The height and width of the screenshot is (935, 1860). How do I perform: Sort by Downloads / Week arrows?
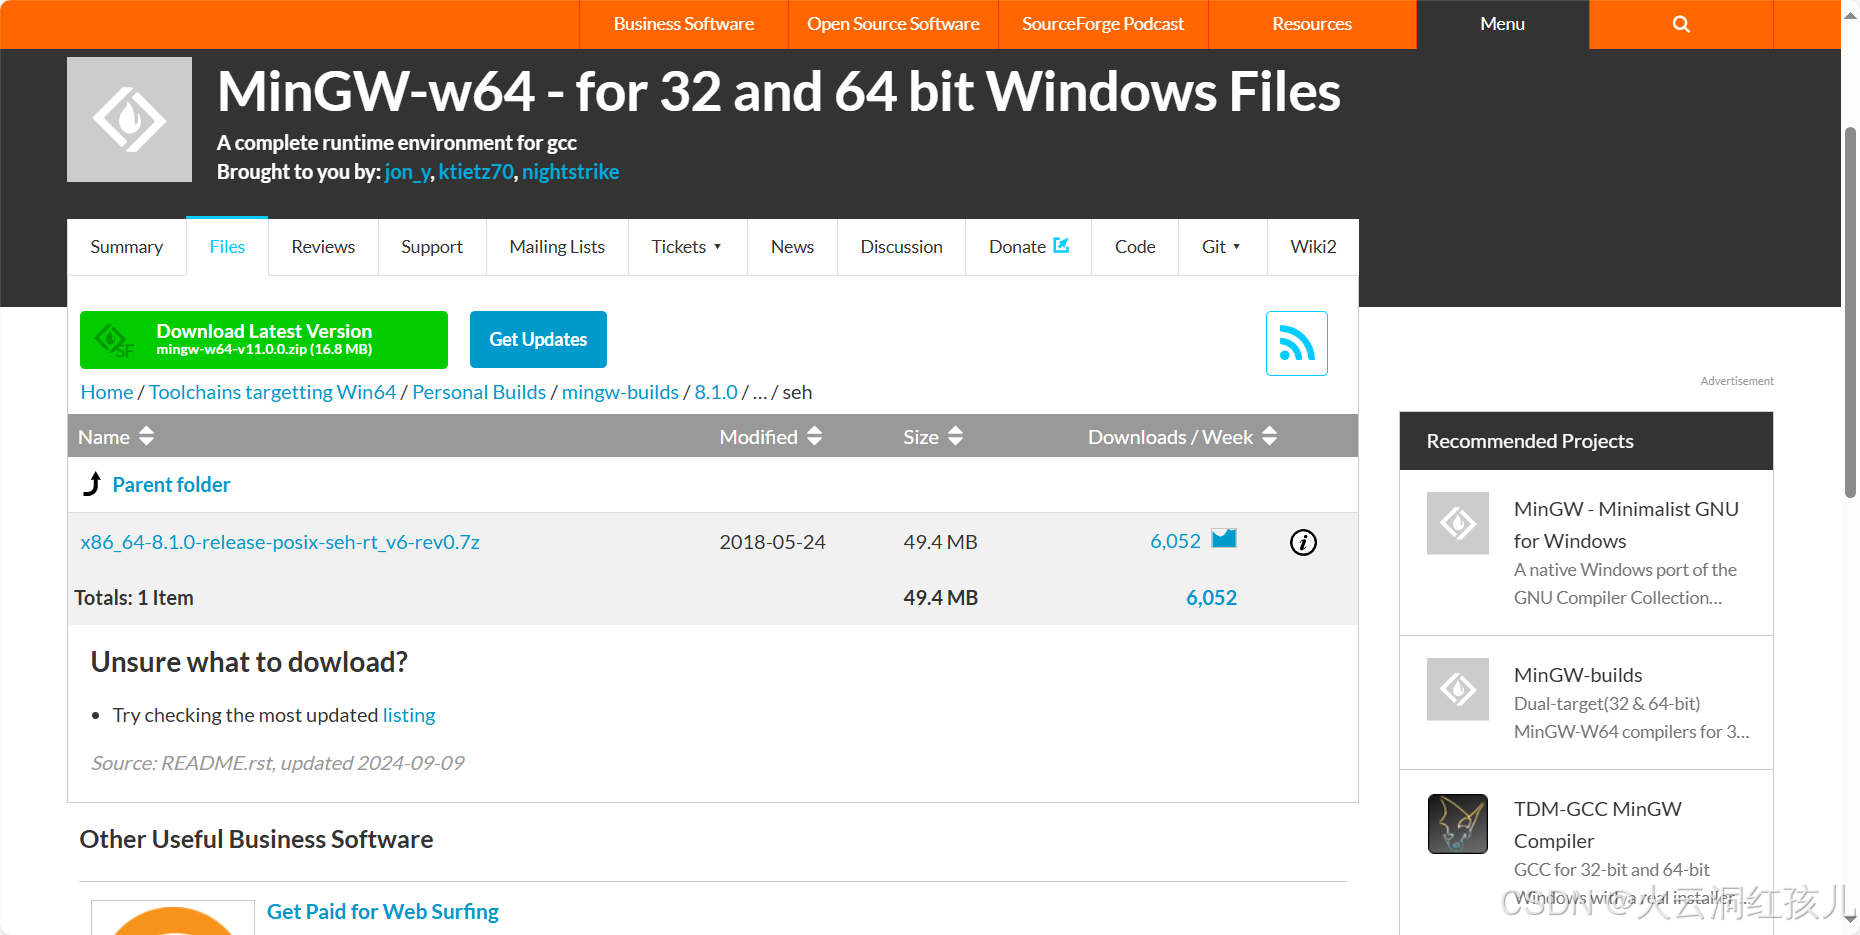click(x=1269, y=436)
